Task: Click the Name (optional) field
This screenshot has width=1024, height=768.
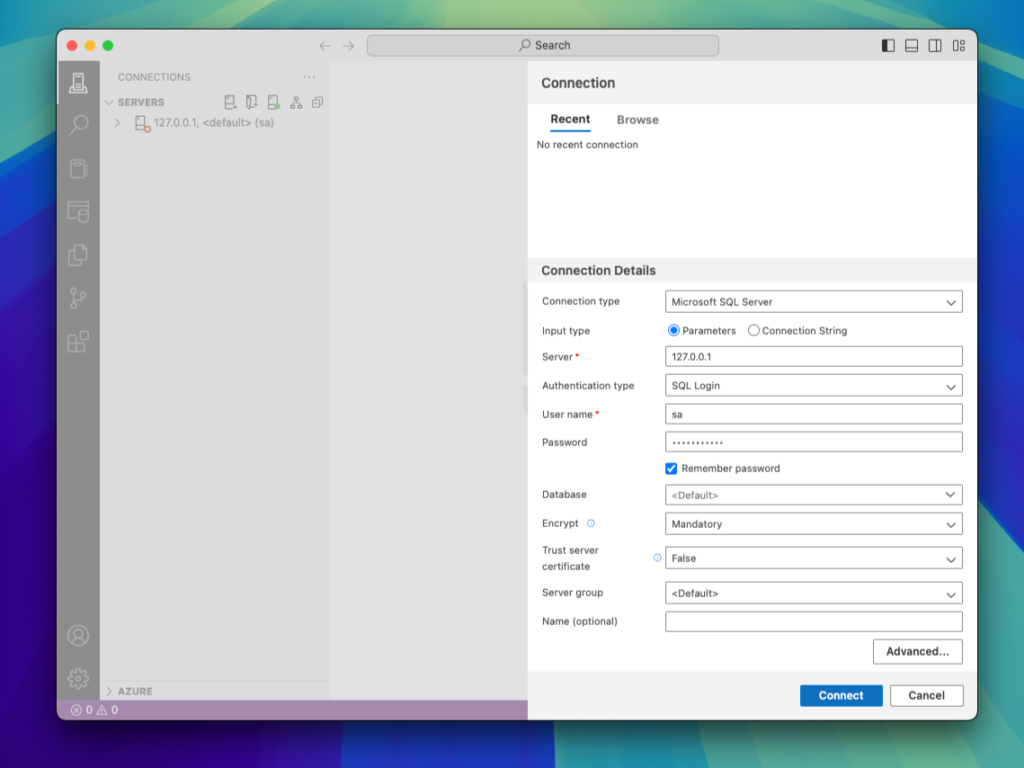Action: pyautogui.click(x=813, y=621)
